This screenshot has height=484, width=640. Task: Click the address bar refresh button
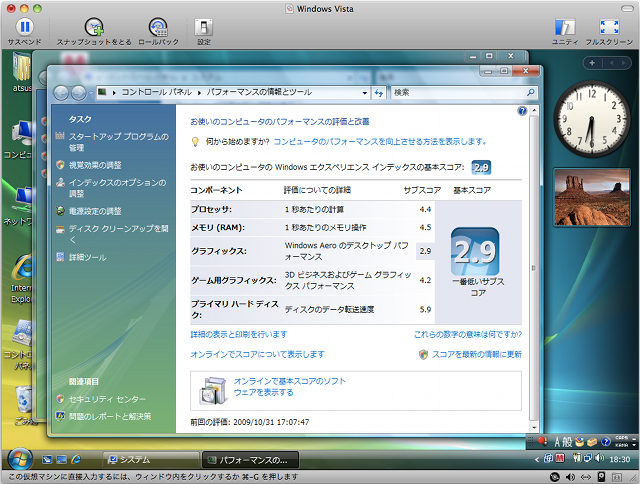point(377,92)
